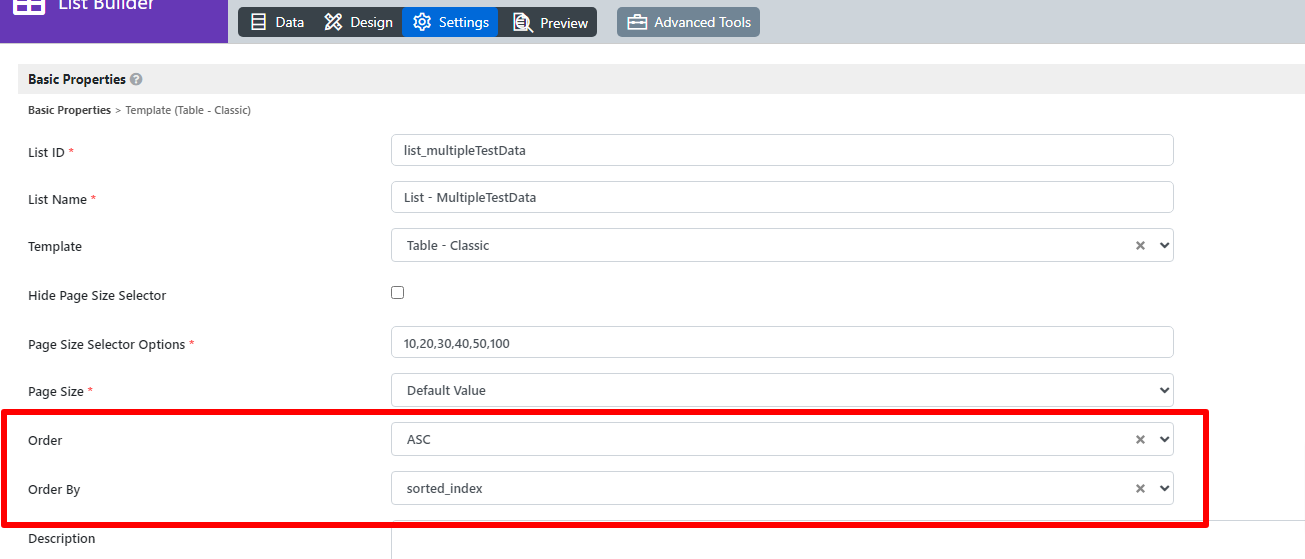Click the Advanced Tools toolbox icon
Viewport: 1305px width, 559px height.
pyautogui.click(x=637, y=22)
